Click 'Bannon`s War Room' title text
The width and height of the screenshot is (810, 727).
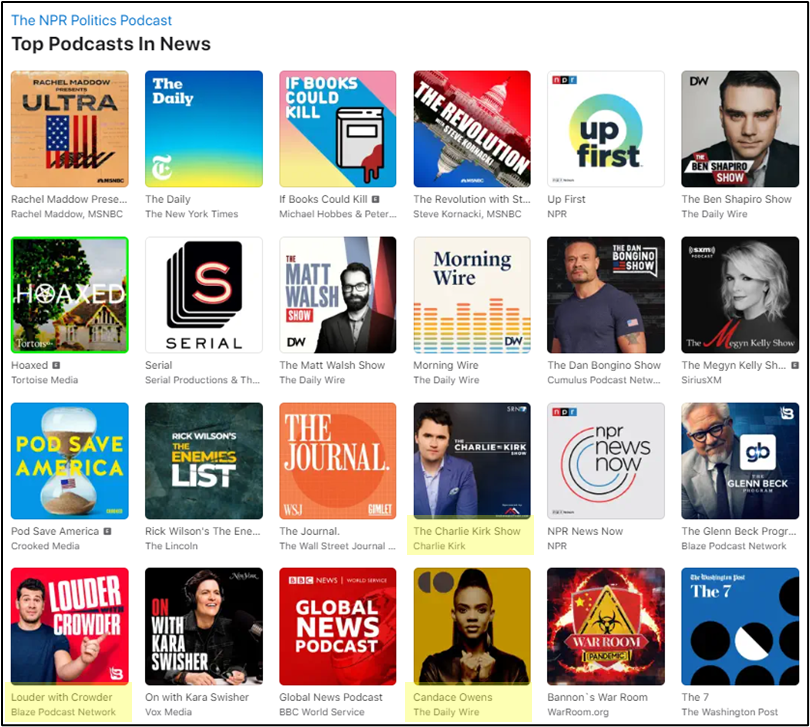tap(597, 697)
